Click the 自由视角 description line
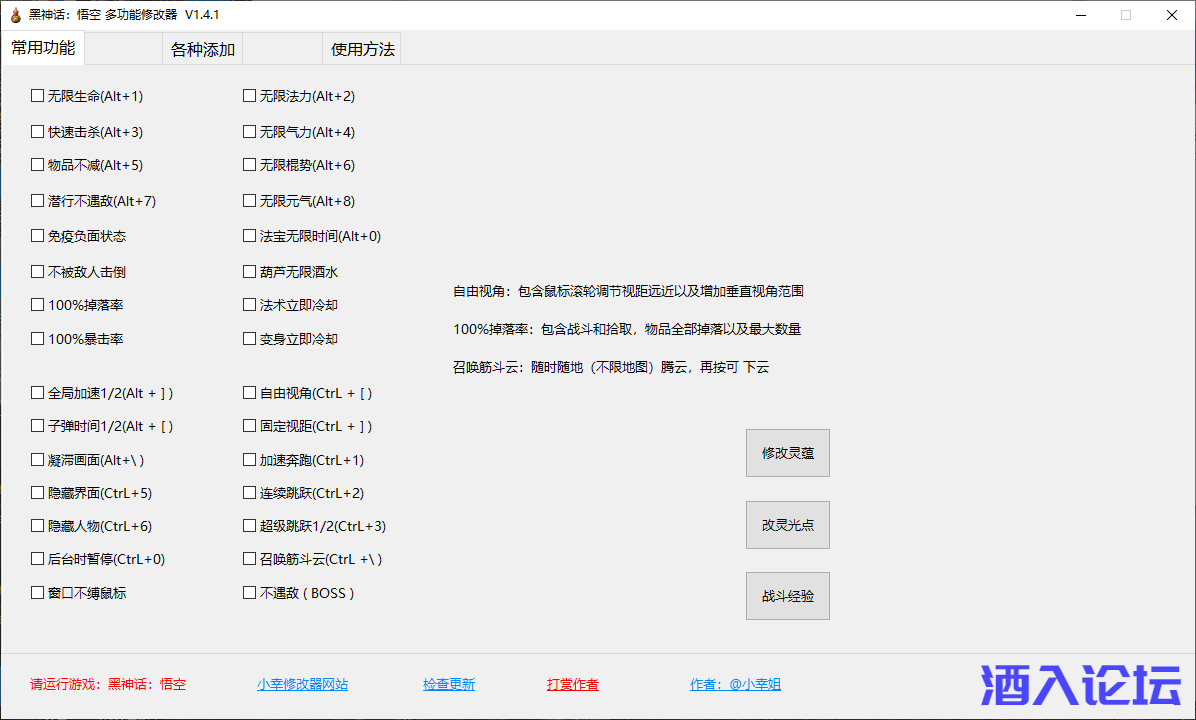This screenshot has height=720, width=1196. coord(629,291)
